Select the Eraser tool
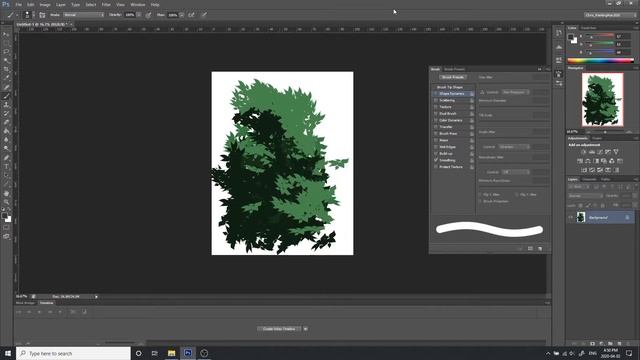 click(6, 122)
